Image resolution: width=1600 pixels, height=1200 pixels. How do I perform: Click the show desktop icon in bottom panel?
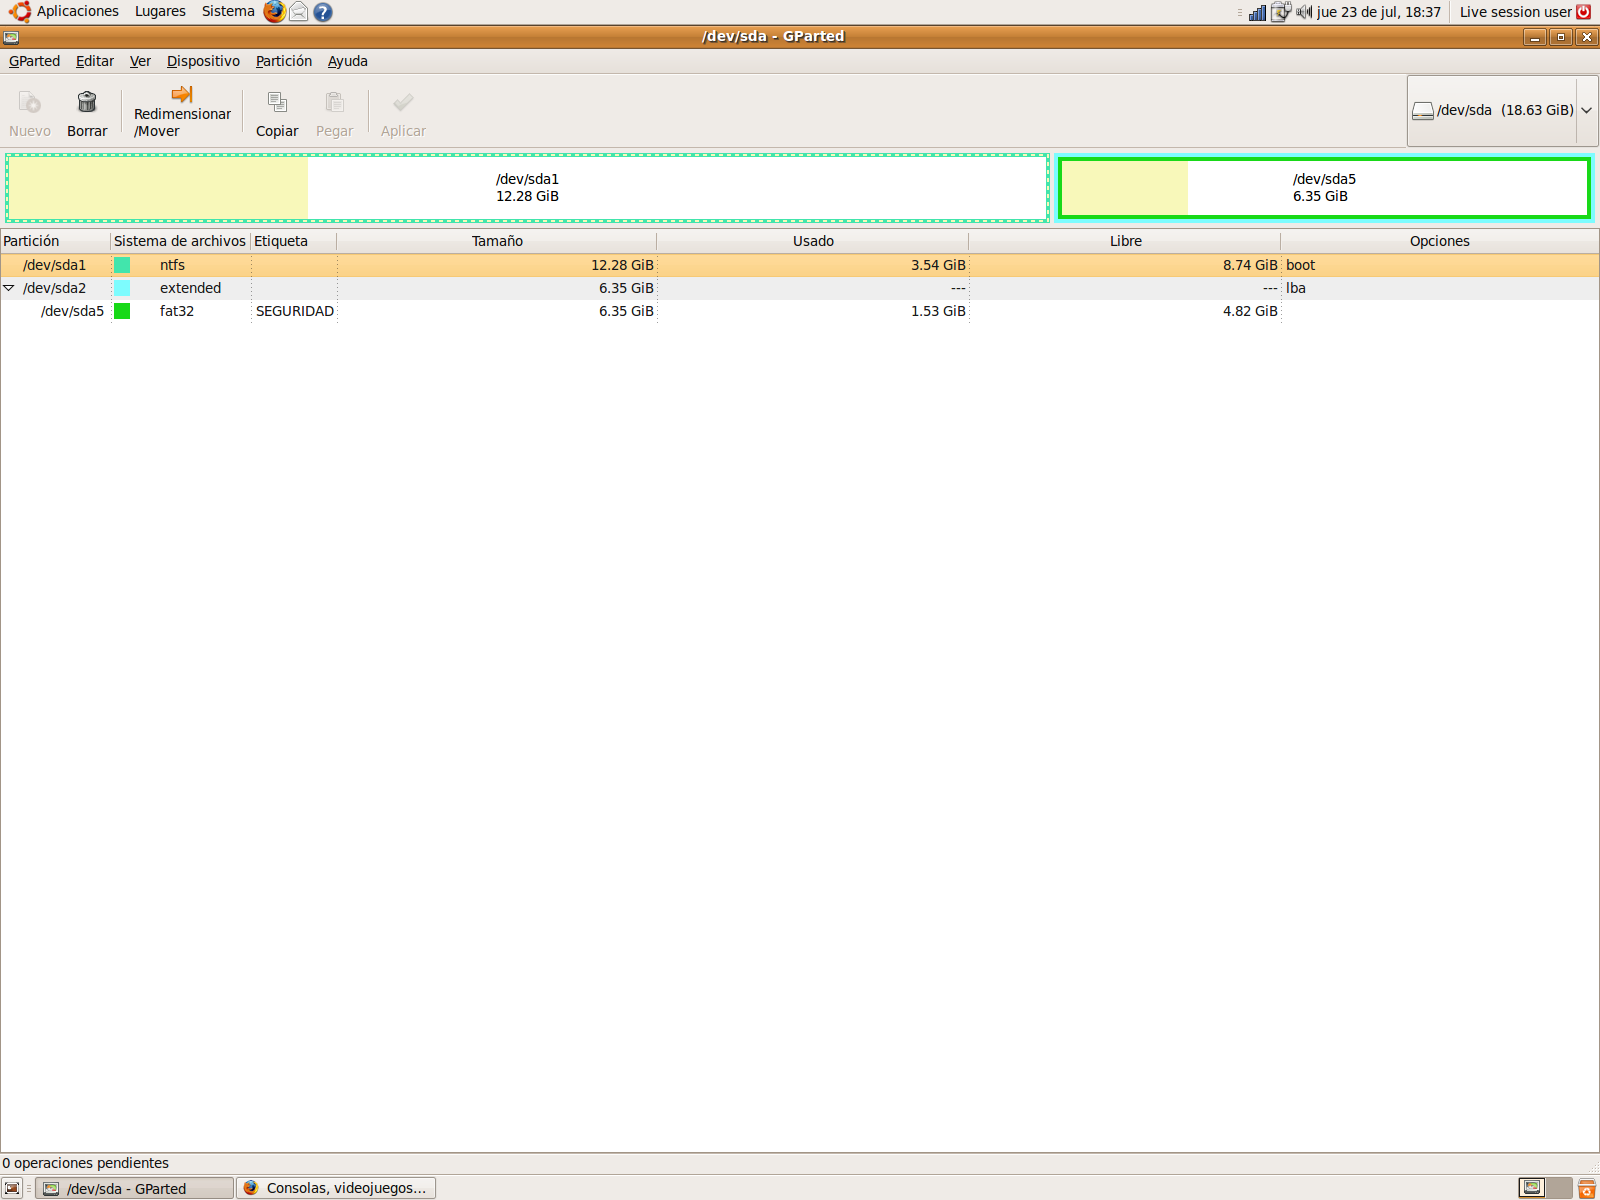[x=12, y=1188]
